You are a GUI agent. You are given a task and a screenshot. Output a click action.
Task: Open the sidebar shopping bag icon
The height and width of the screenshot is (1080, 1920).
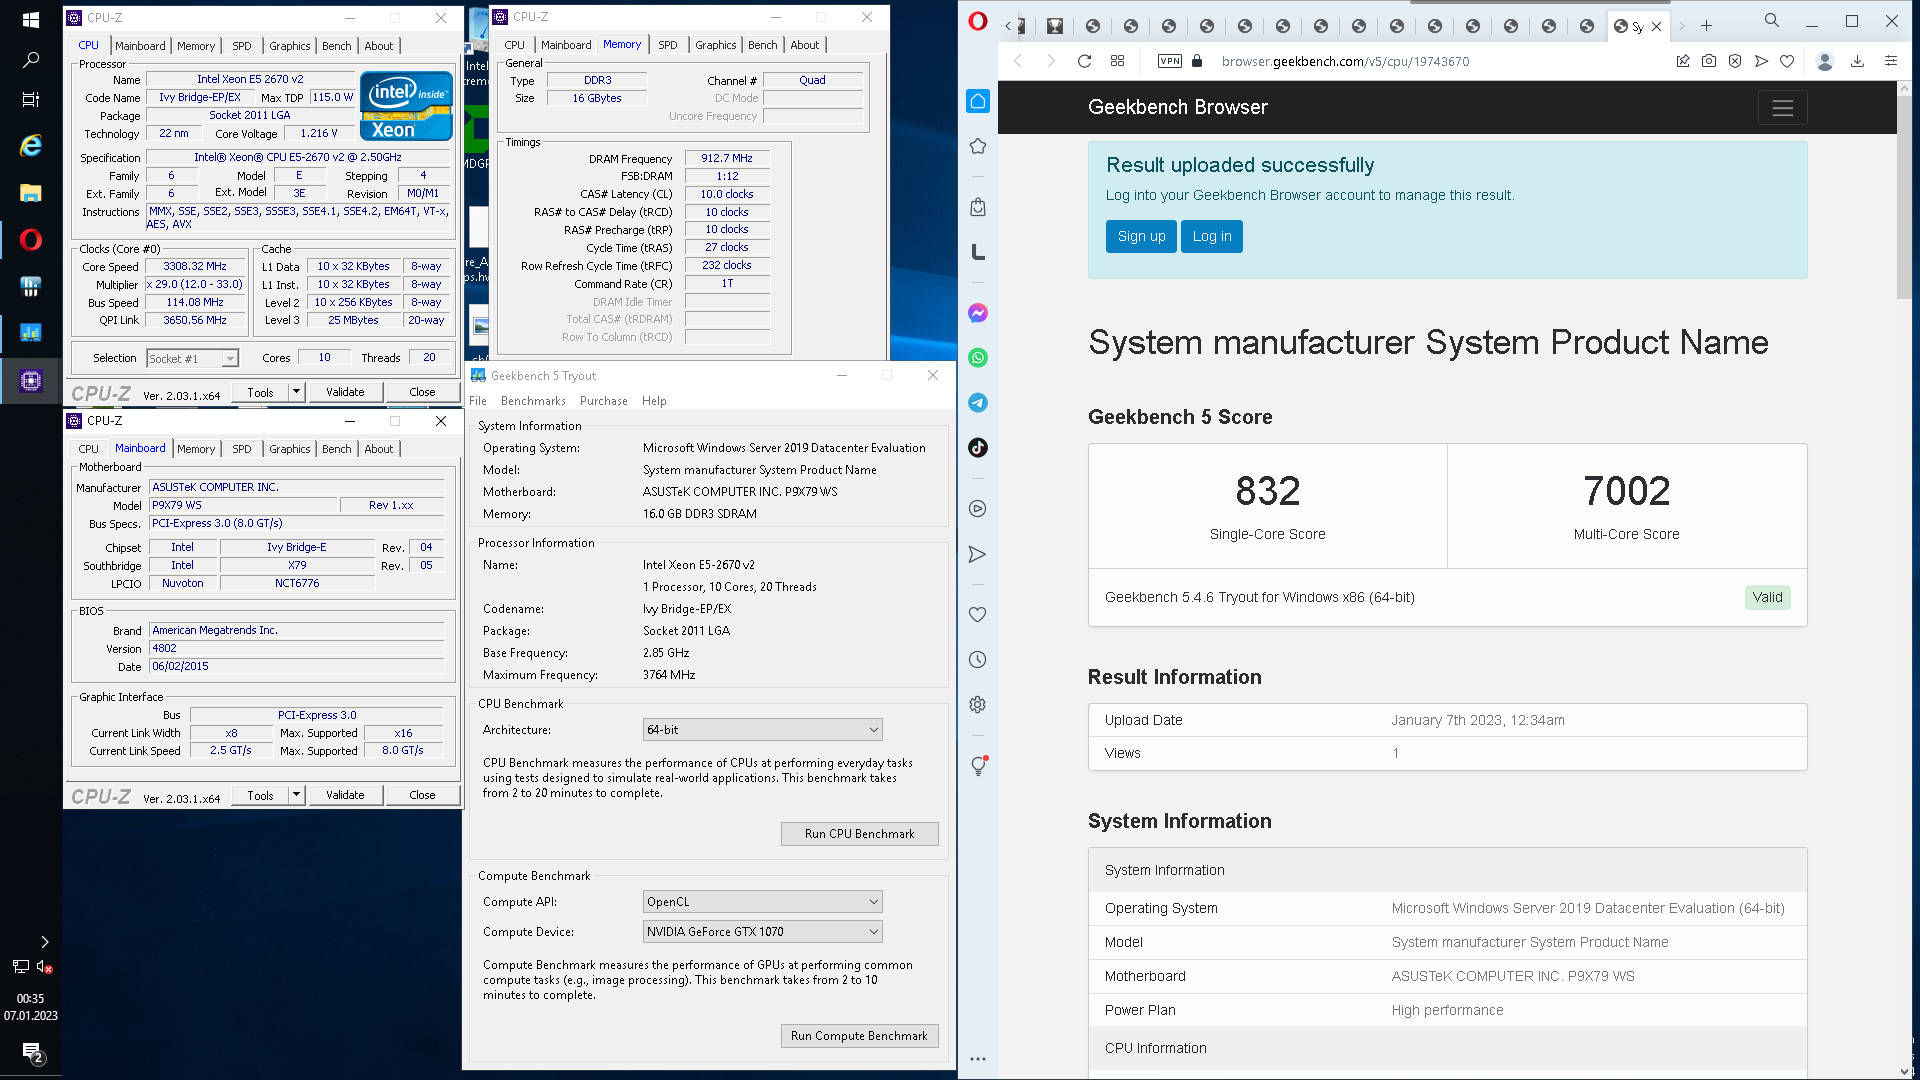(x=978, y=207)
